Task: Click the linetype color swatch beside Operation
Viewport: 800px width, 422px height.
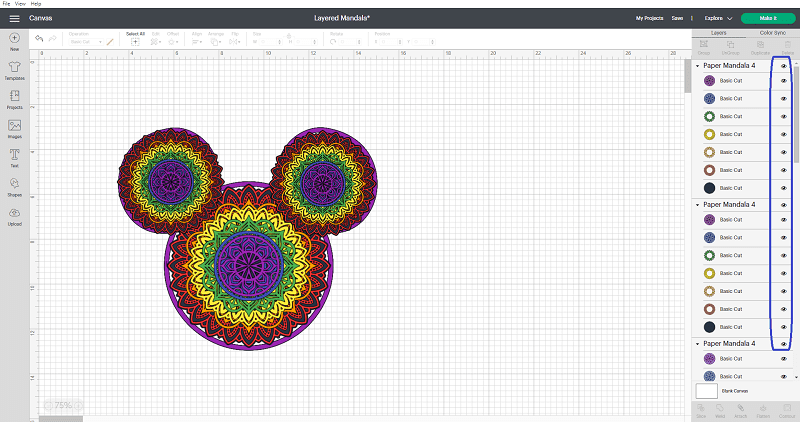Action: coord(110,42)
